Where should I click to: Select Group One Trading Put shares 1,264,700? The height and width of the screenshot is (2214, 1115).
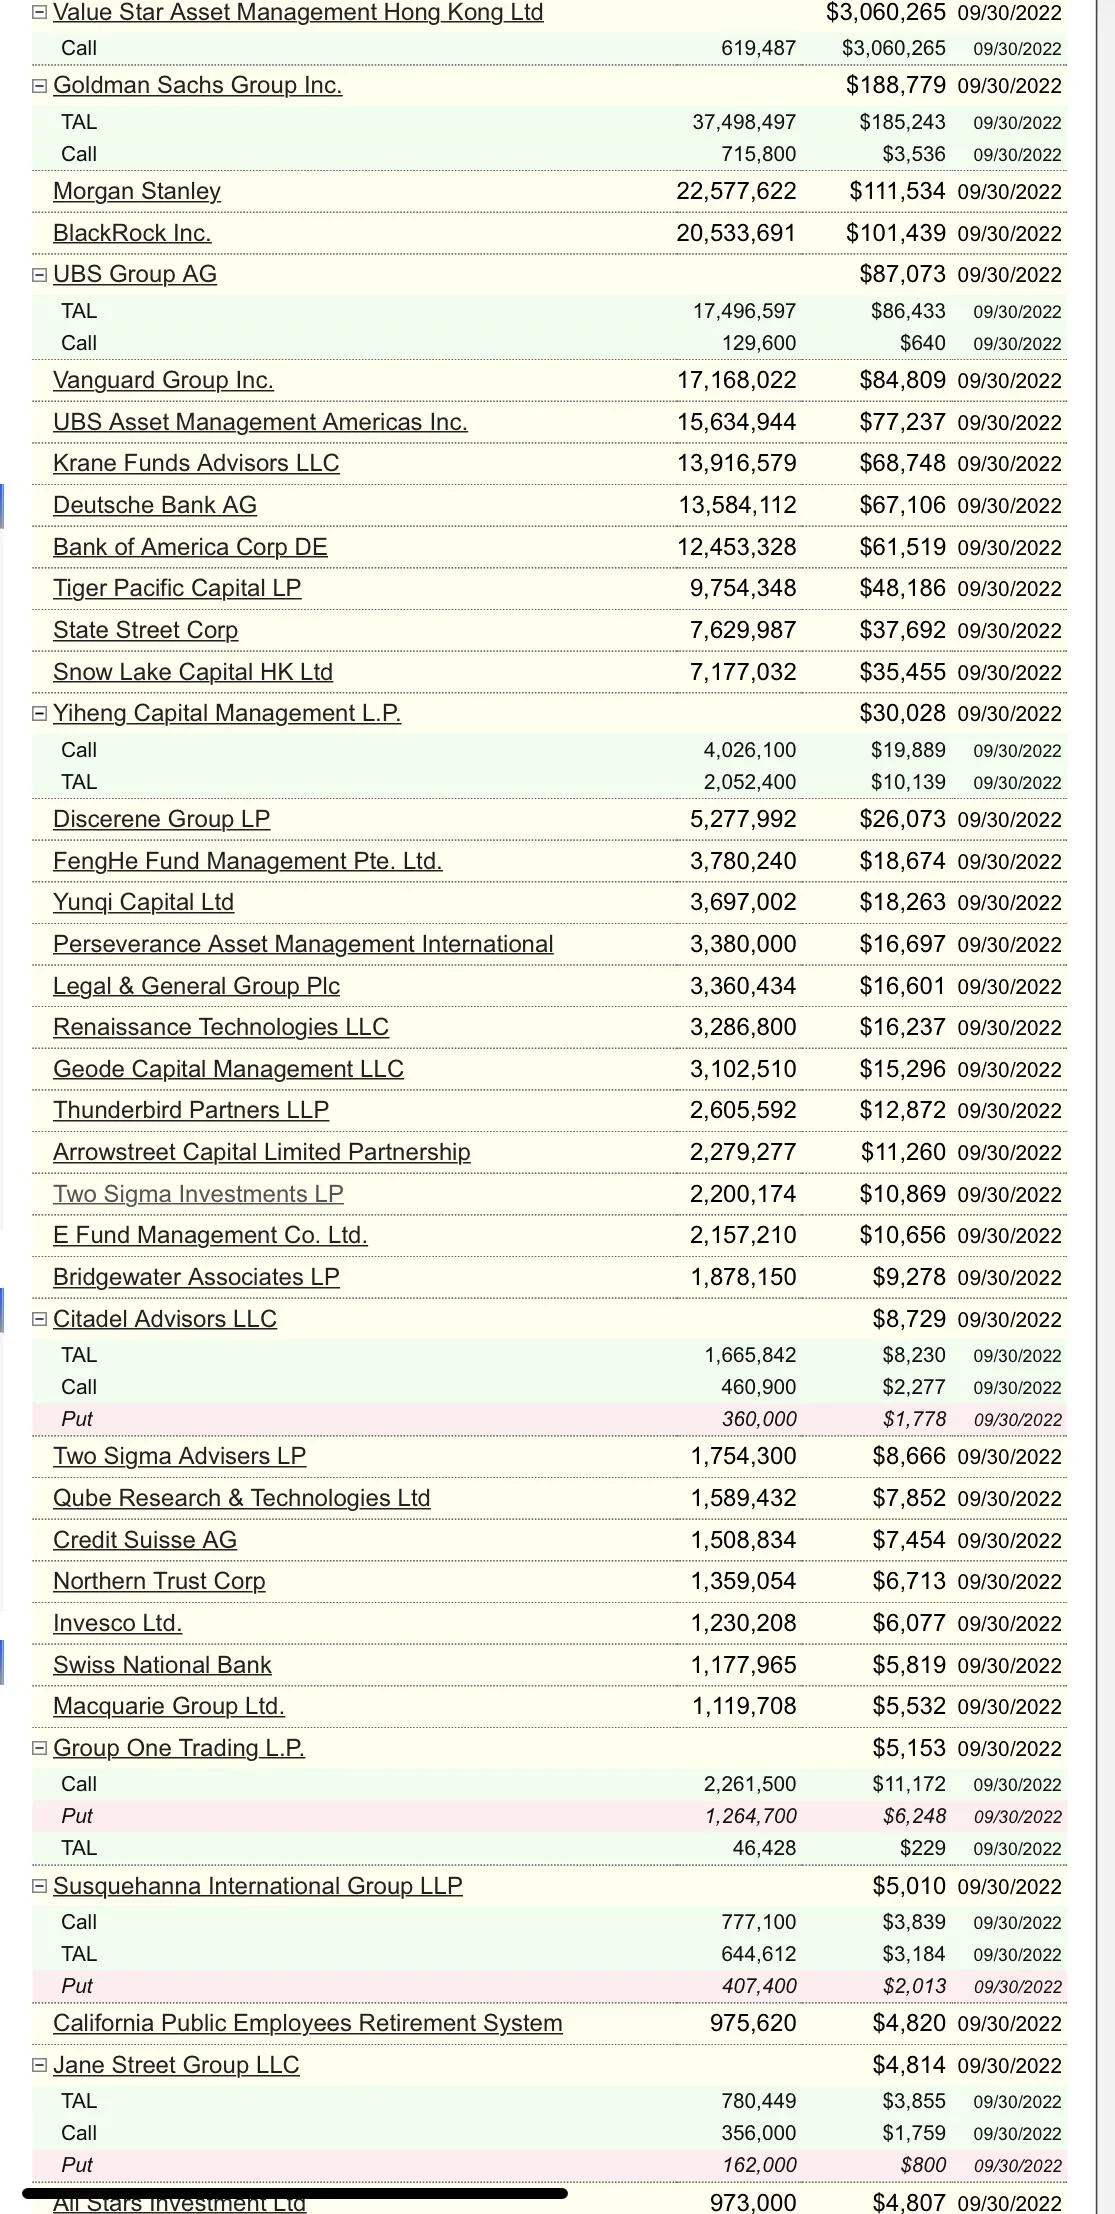pos(750,1816)
